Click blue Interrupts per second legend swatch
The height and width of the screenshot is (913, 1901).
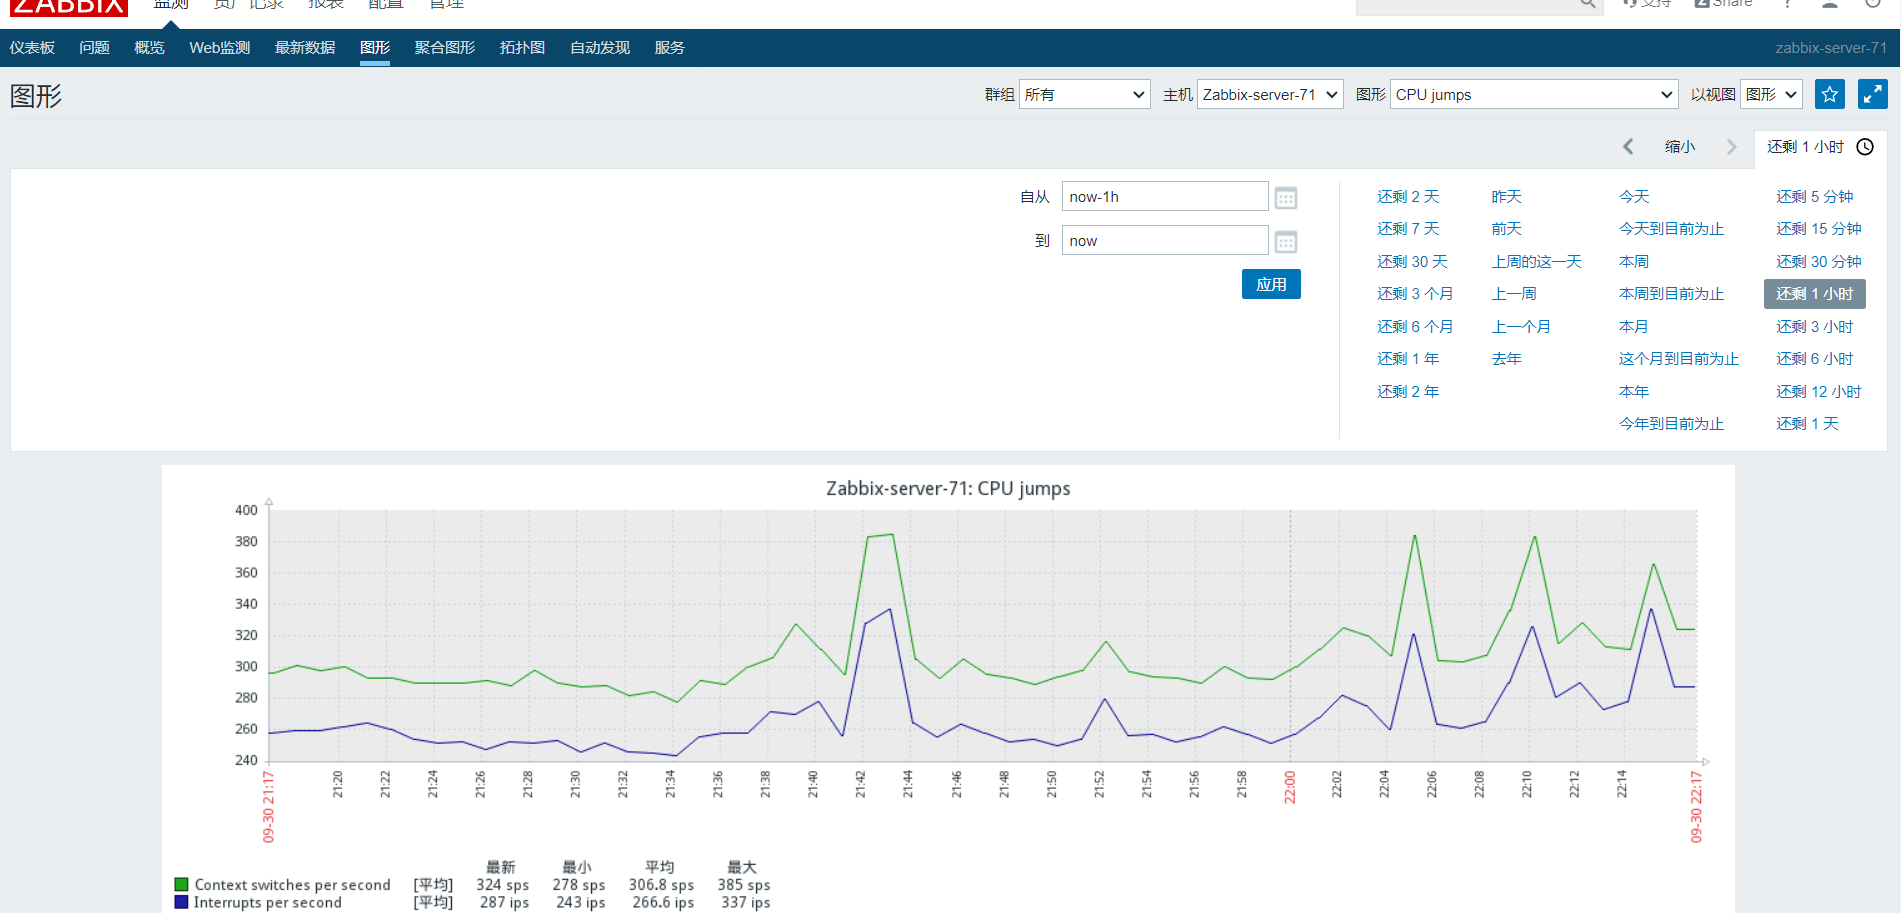click(181, 902)
